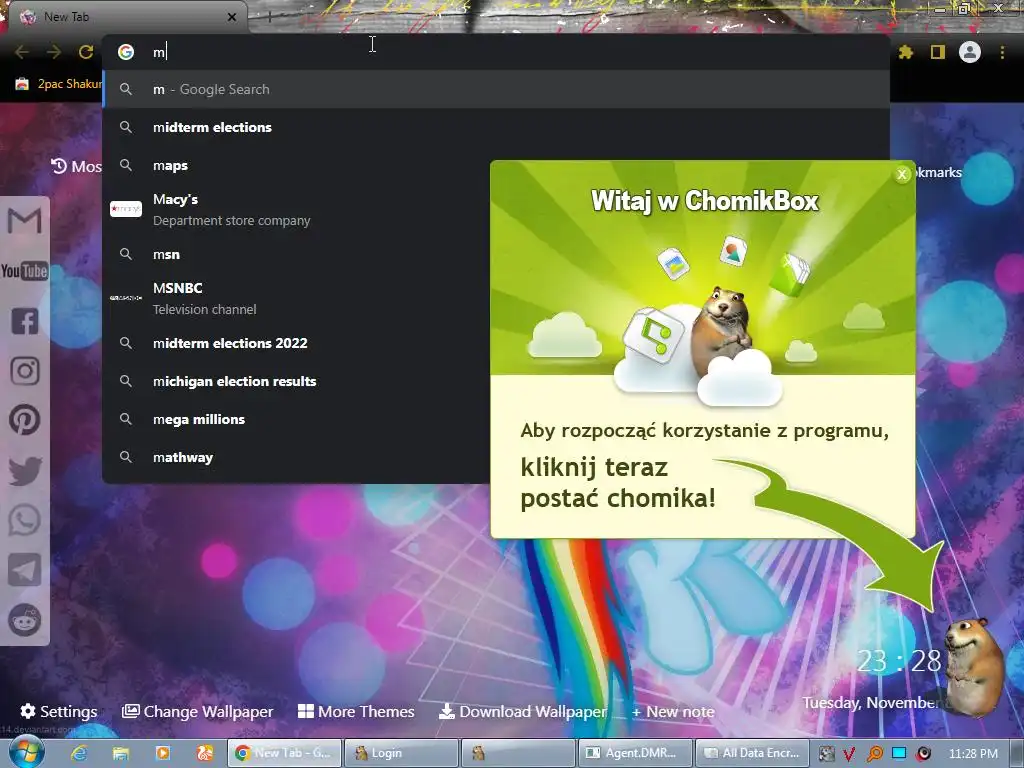Open WhatsApp shortcut in sidebar
The height and width of the screenshot is (768, 1024).
coord(25,520)
